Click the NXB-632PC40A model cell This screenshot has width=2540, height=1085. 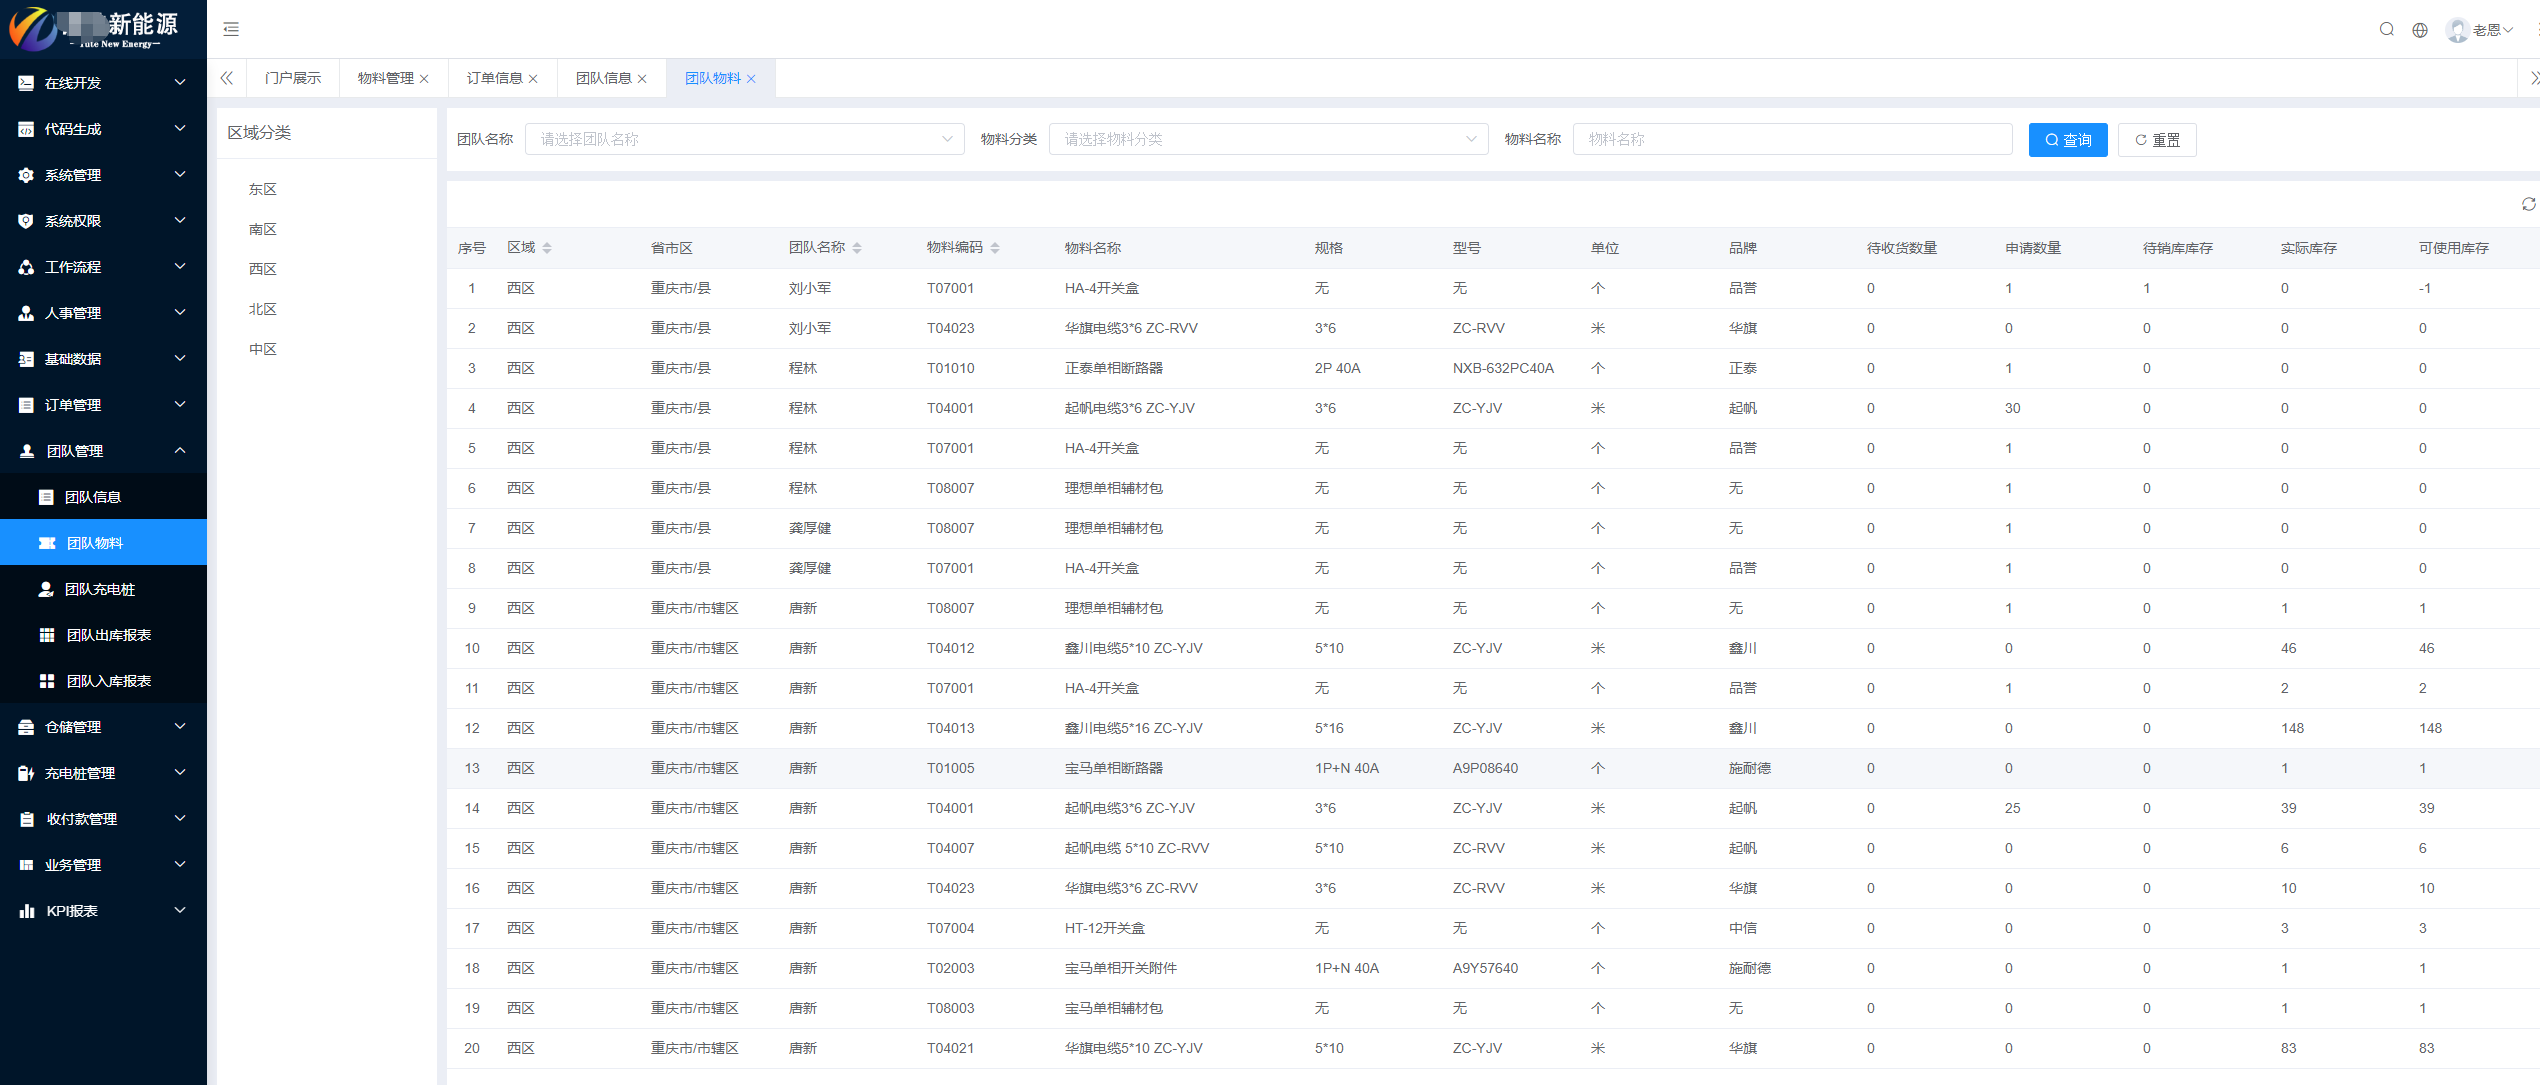(1503, 368)
